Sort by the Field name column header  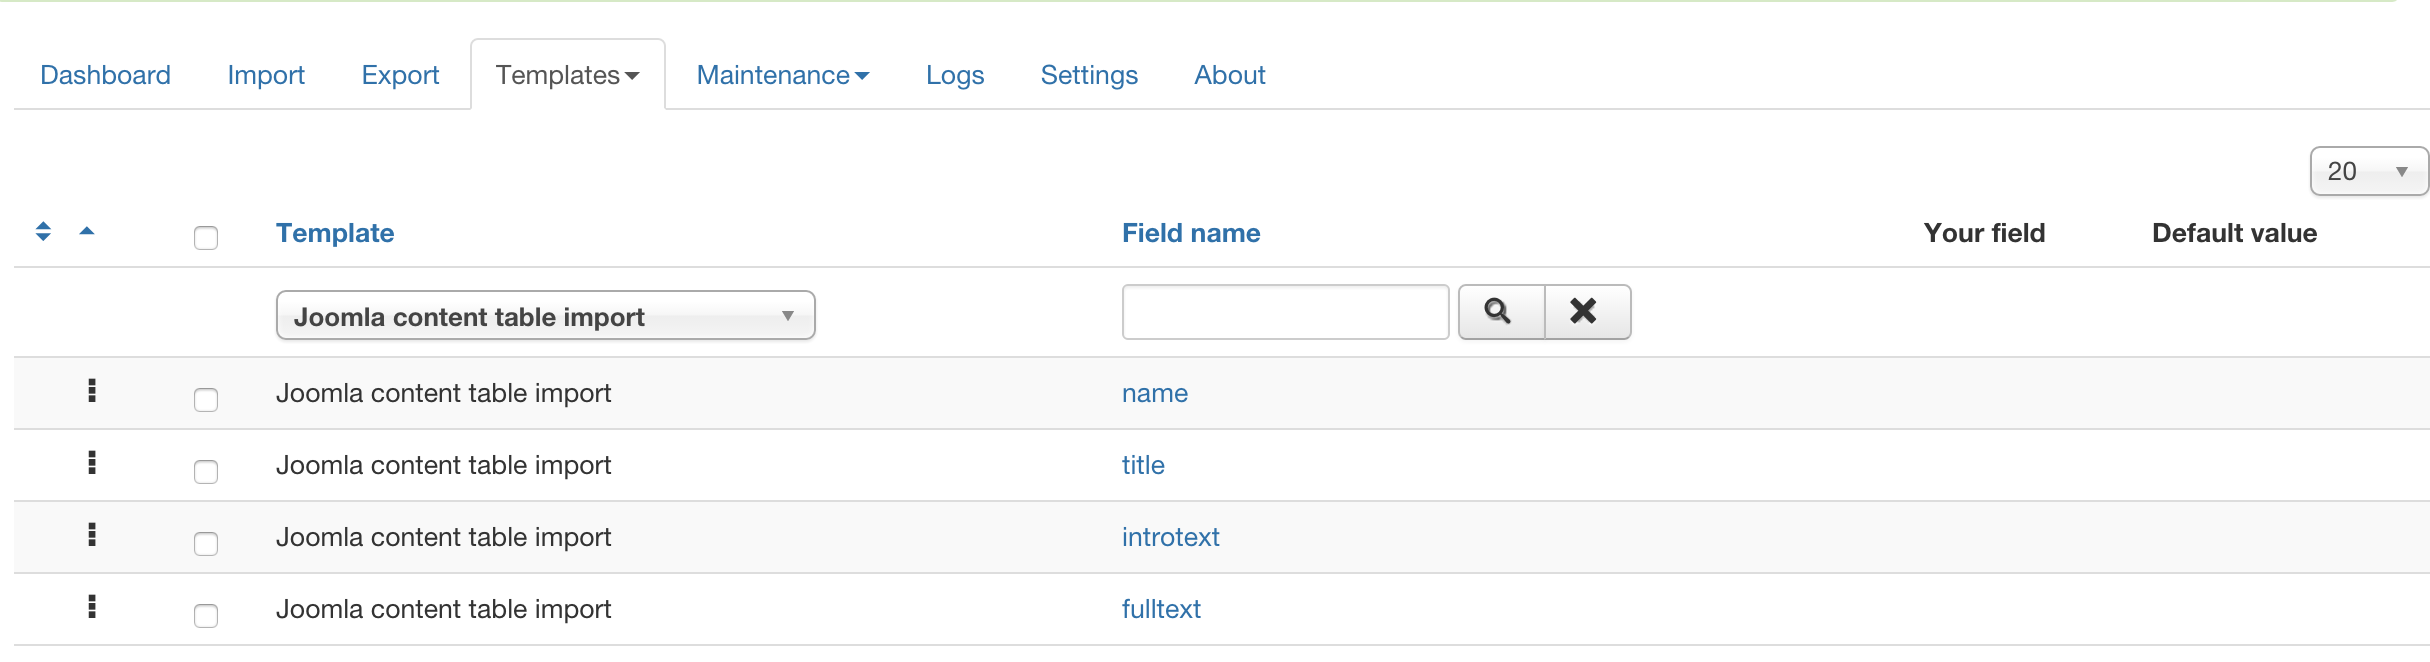point(1190,232)
